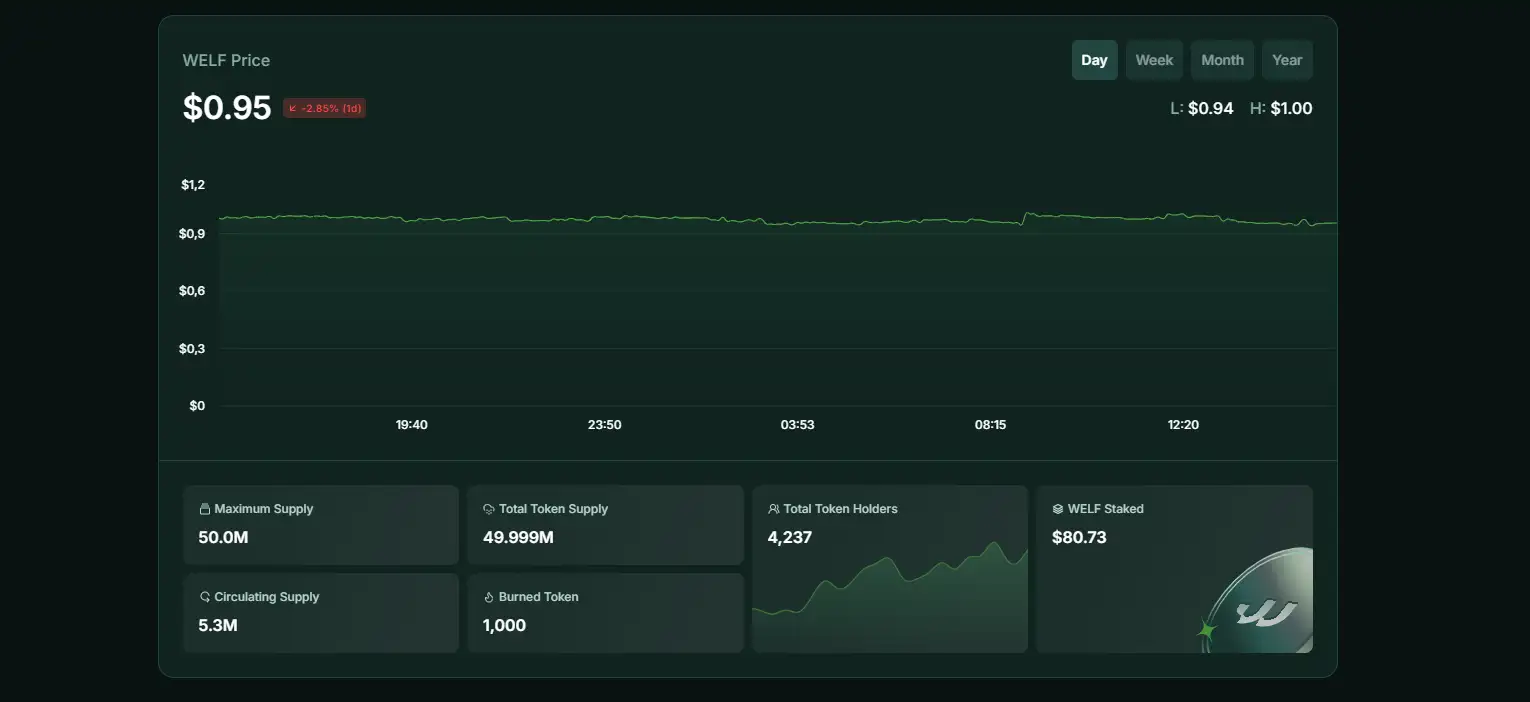Click the Total Token Supply icon
The width and height of the screenshot is (1530, 702).
(489, 509)
